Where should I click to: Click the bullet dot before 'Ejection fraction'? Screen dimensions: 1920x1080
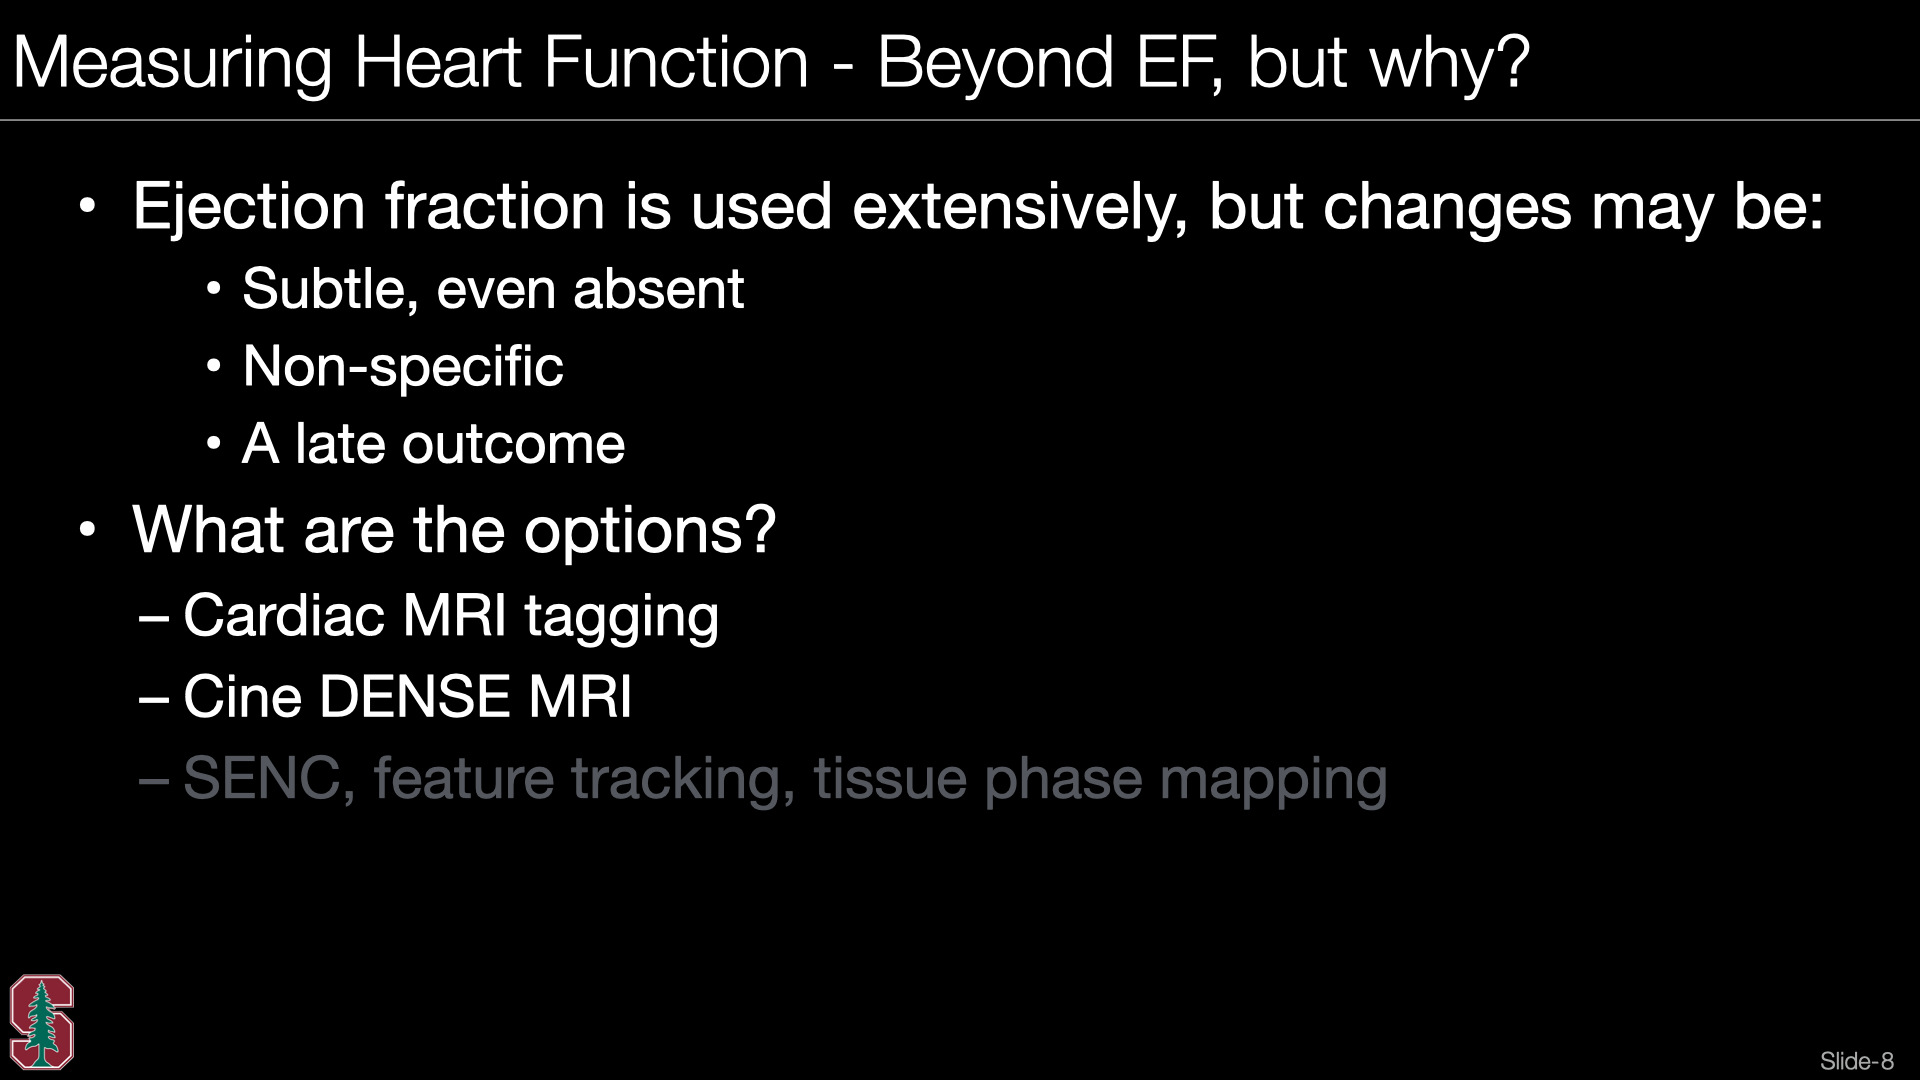coord(88,206)
